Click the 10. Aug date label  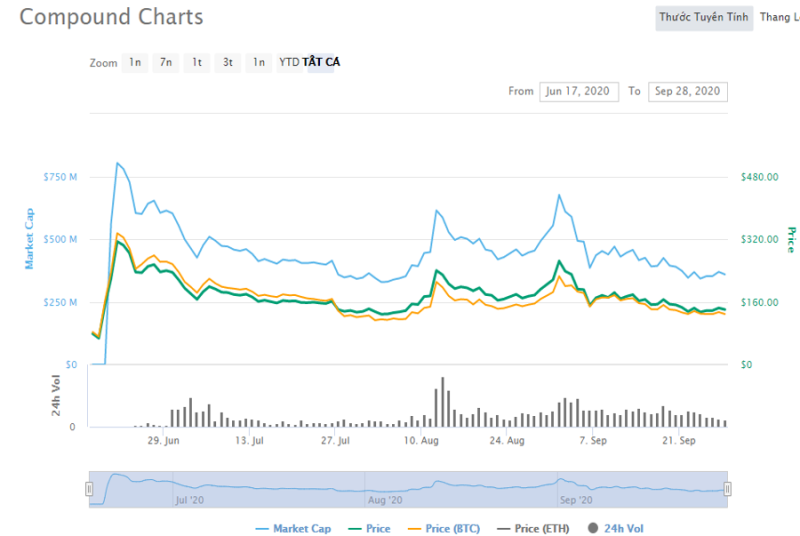pyautogui.click(x=421, y=441)
